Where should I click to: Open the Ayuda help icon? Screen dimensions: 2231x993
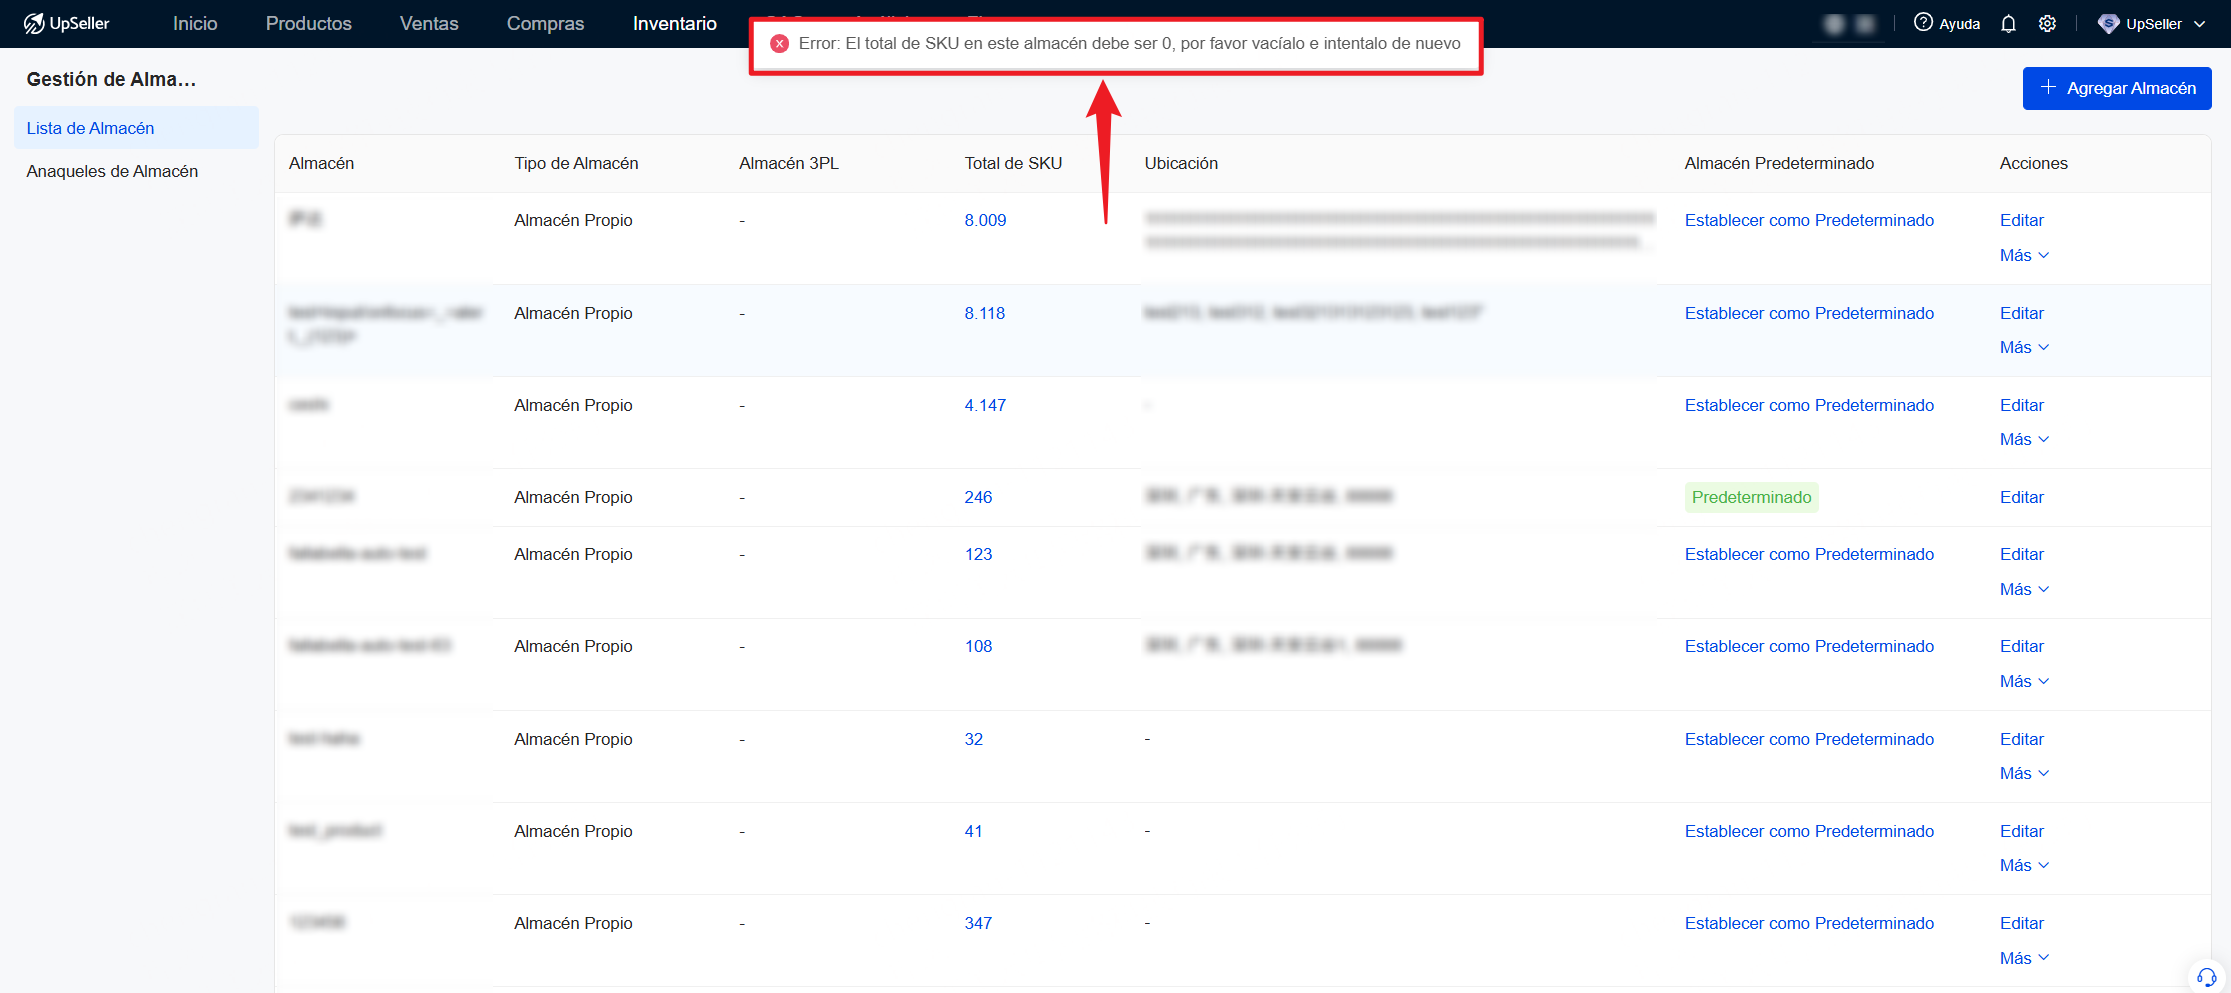(x=1923, y=23)
